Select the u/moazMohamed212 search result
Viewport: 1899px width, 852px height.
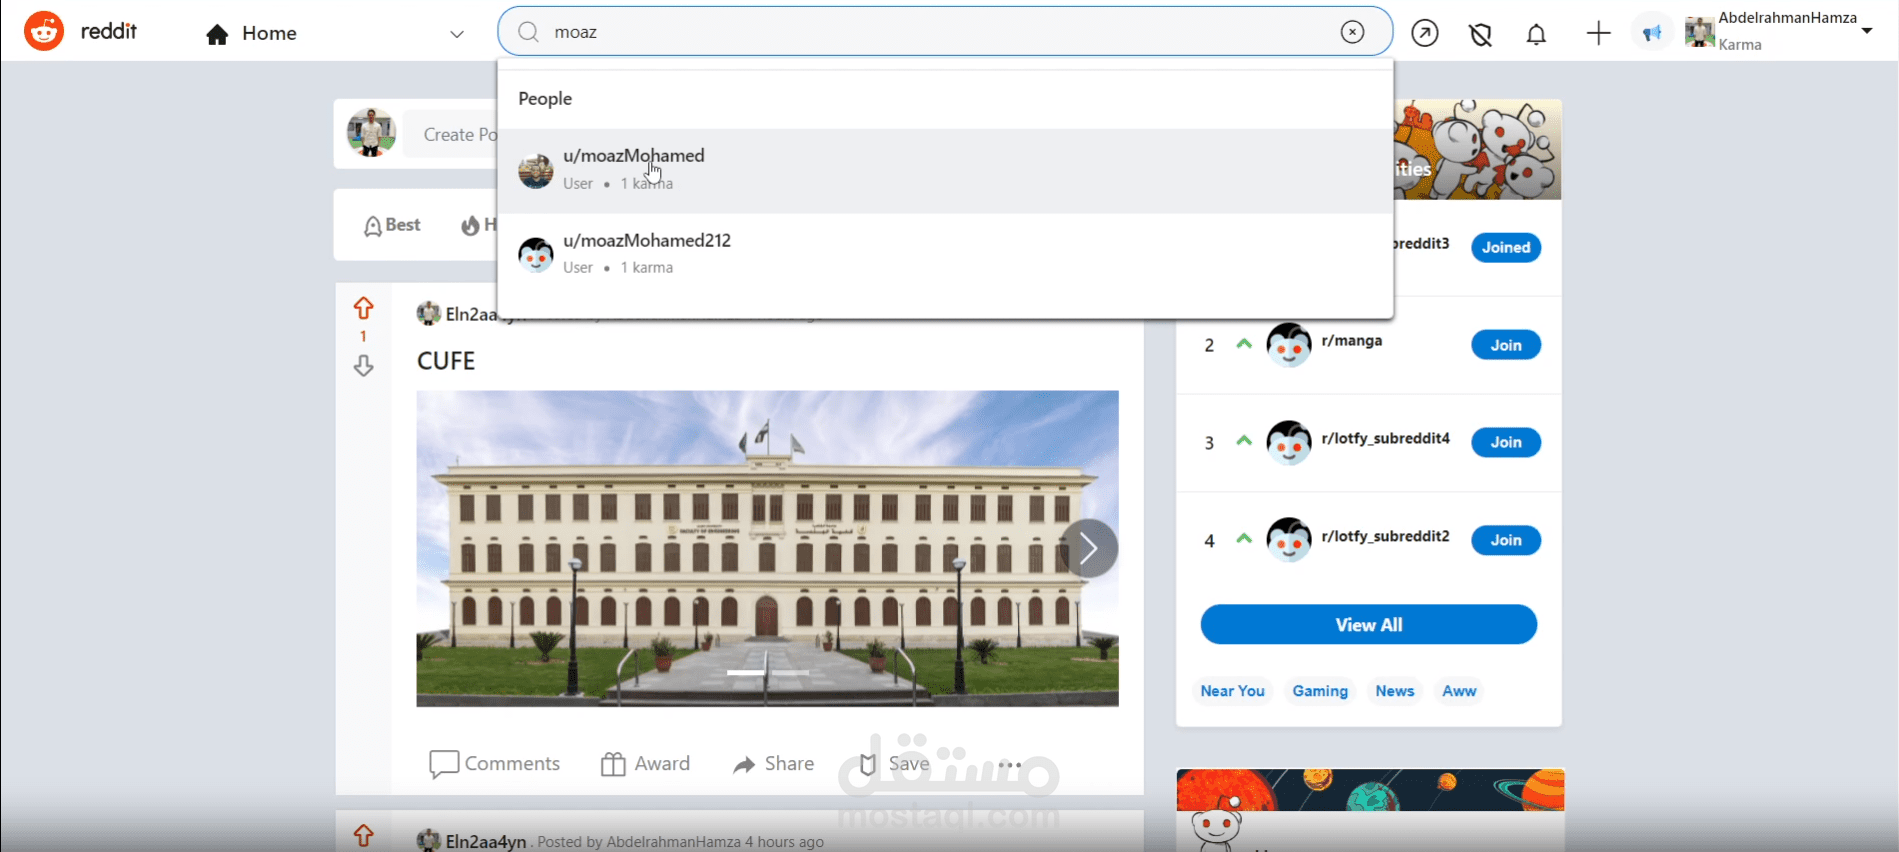(944, 254)
